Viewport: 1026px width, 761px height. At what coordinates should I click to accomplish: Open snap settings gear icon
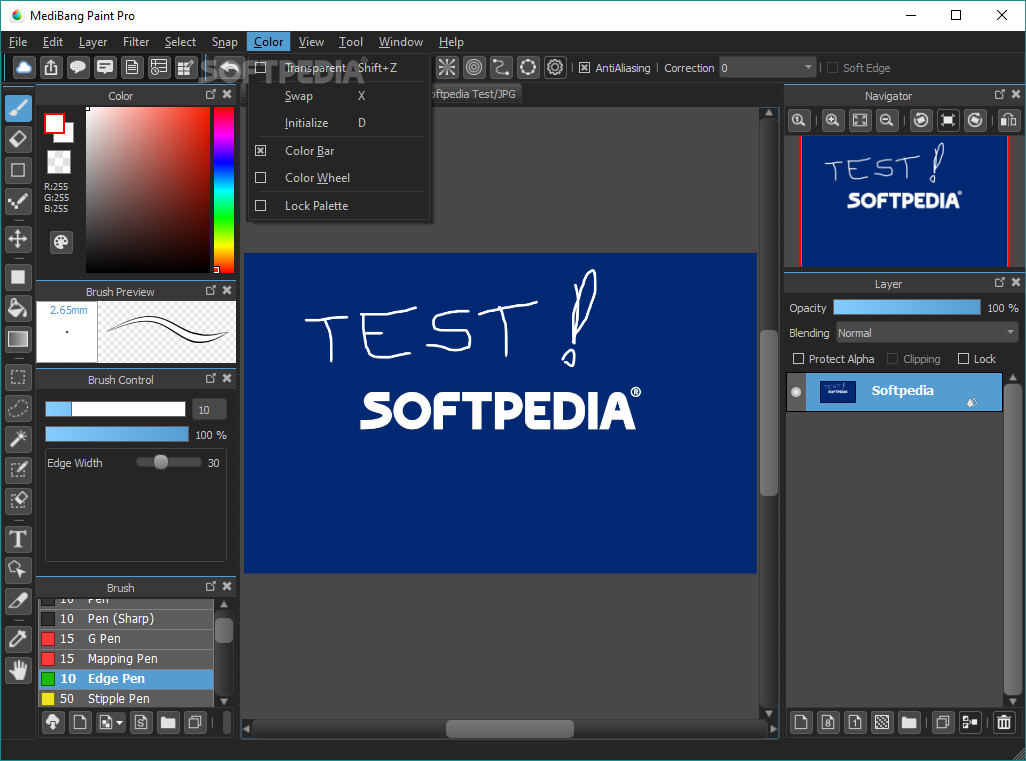coord(555,67)
